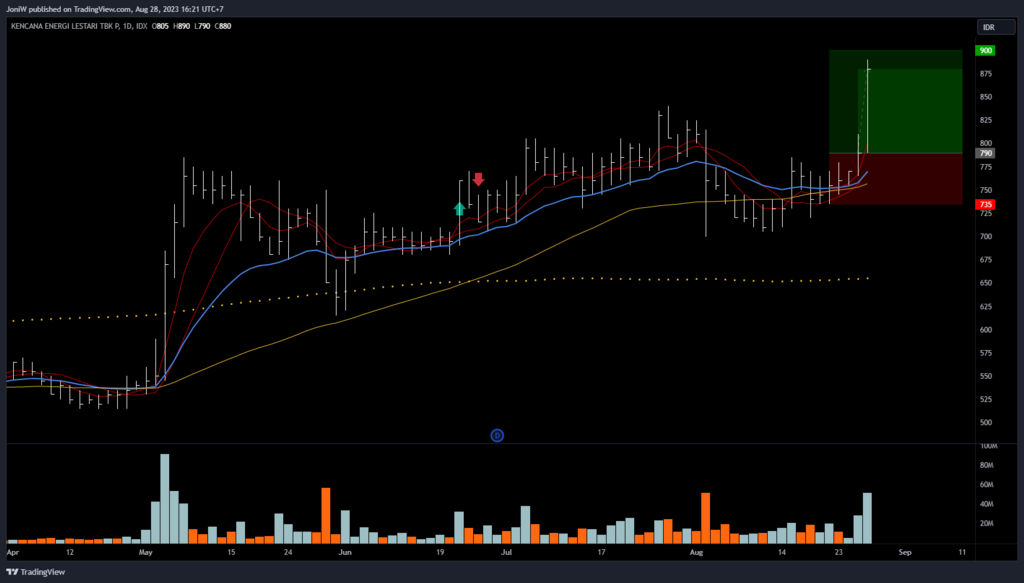Click the 100M volume scale label
The width and height of the screenshot is (1024, 583).
(987, 446)
